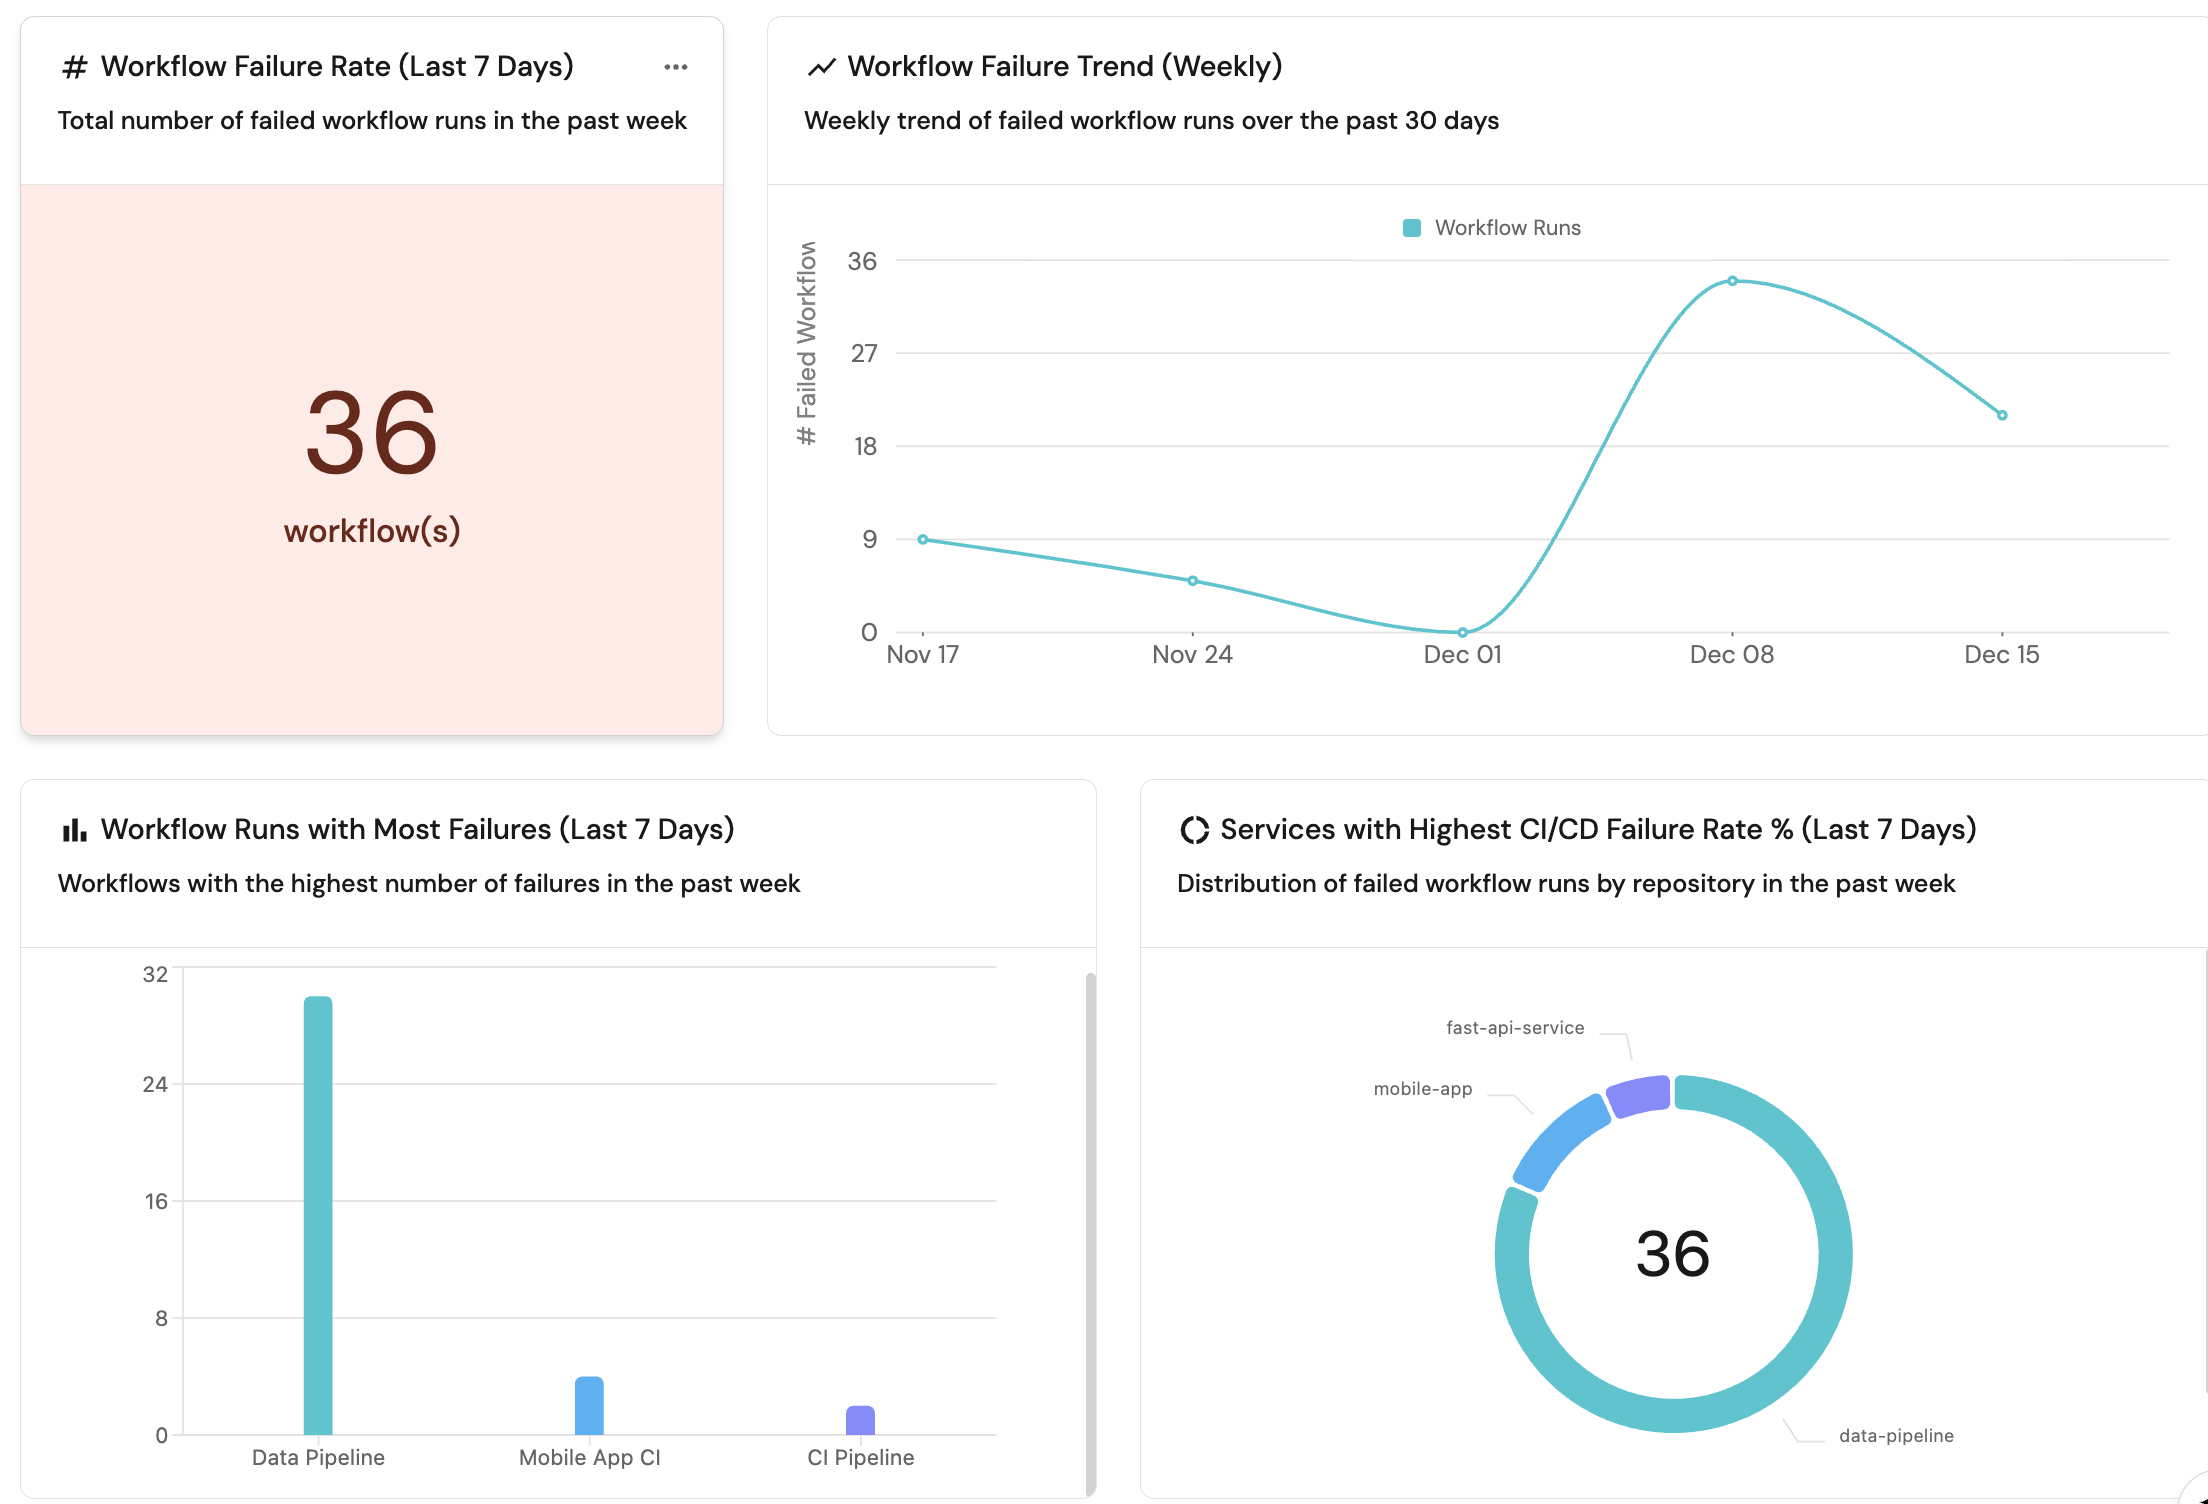The height and width of the screenshot is (1504, 2208).
Task: Toggle the Workflow Runs legend color square
Action: click(1412, 228)
